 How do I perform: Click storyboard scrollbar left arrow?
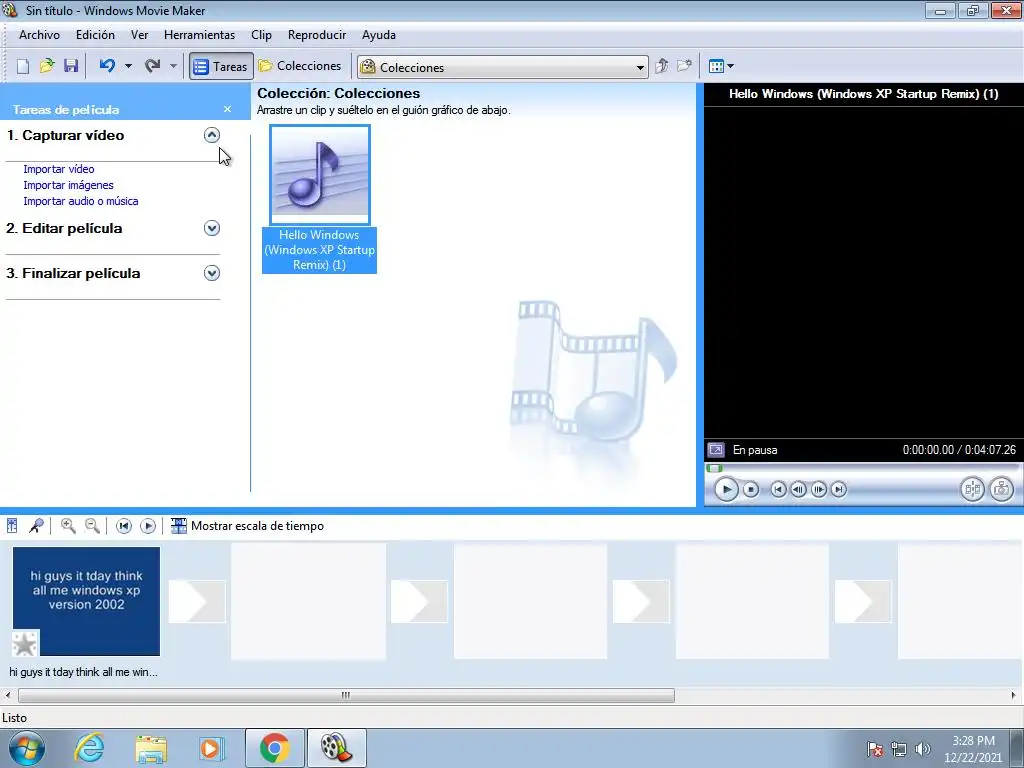click(x=8, y=696)
